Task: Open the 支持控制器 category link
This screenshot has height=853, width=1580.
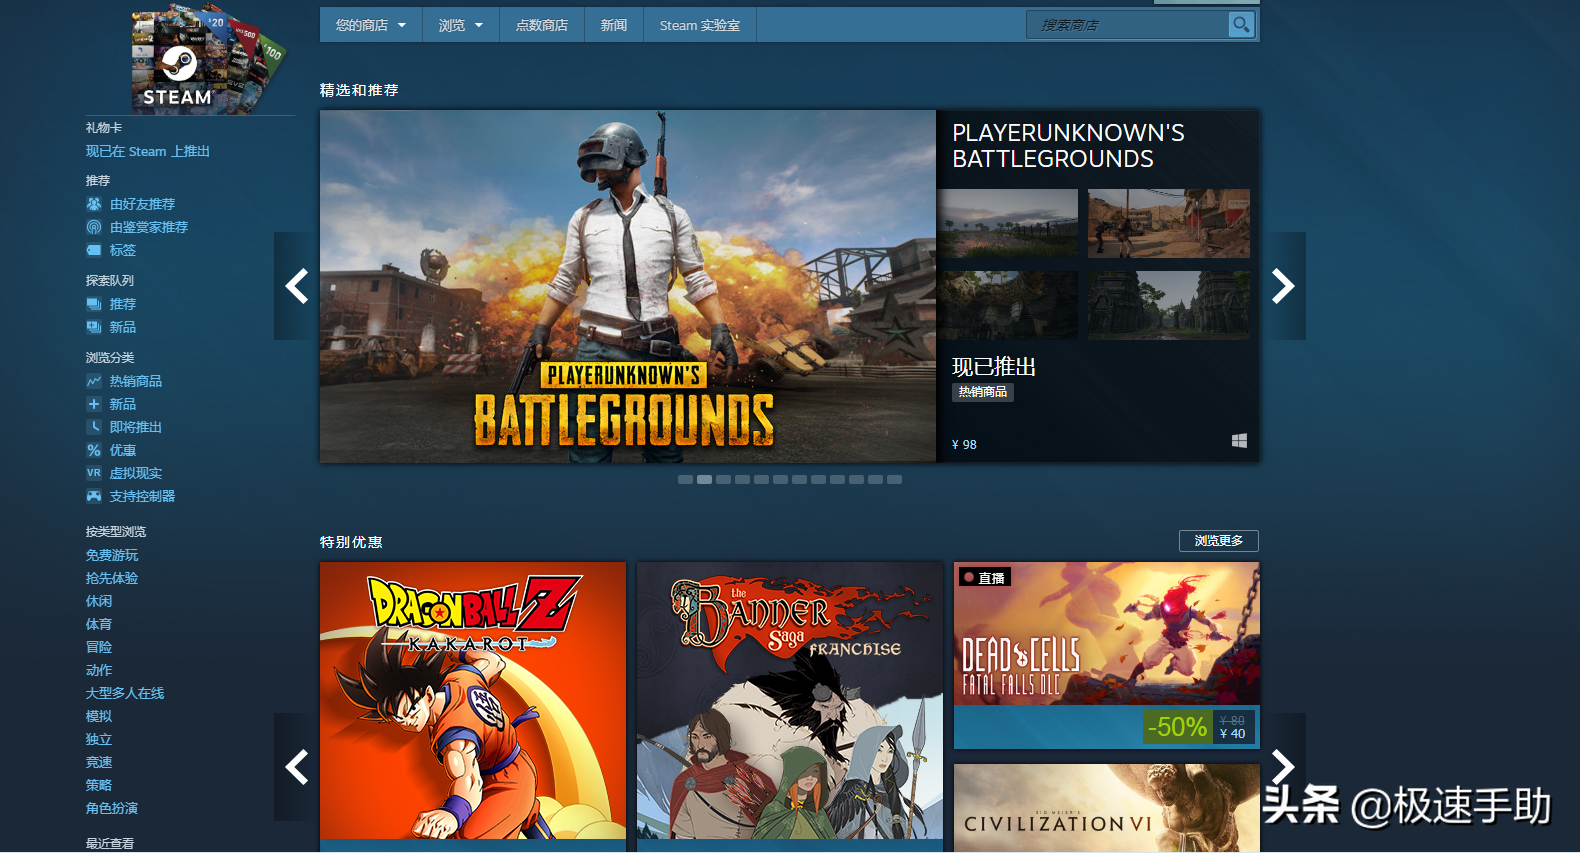Action: coord(142,496)
